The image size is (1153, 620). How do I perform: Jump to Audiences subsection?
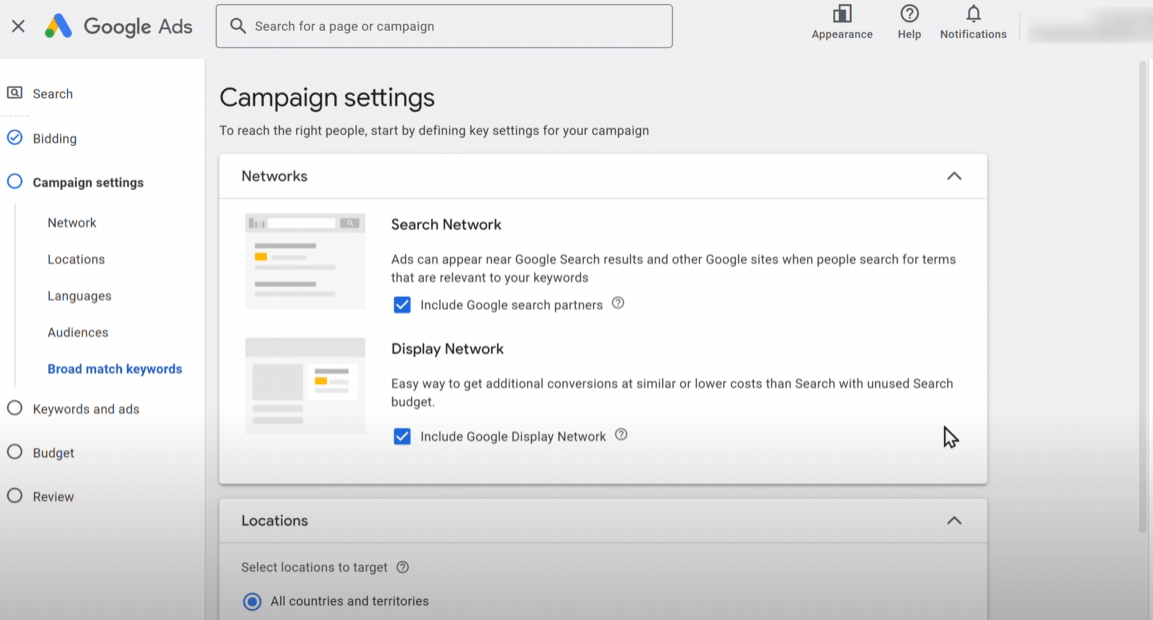point(78,332)
